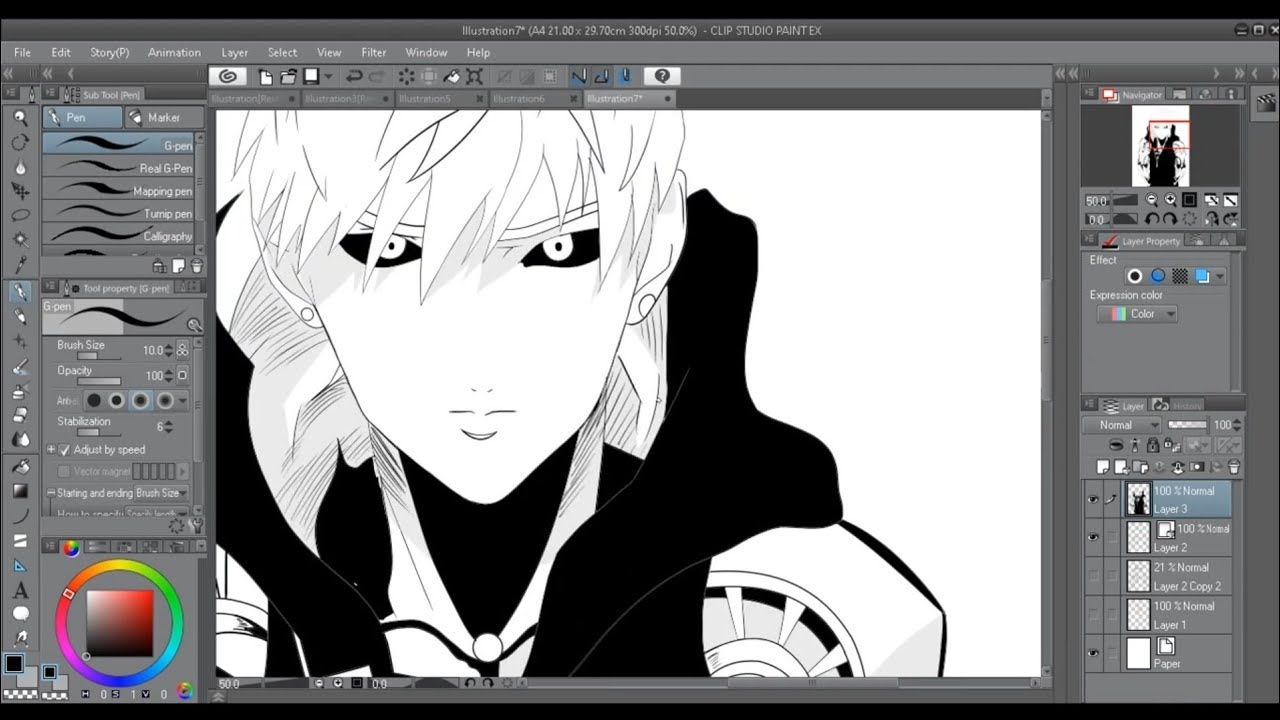This screenshot has width=1280, height=720.
Task: Create a new document from the toolbar
Action: [265, 76]
